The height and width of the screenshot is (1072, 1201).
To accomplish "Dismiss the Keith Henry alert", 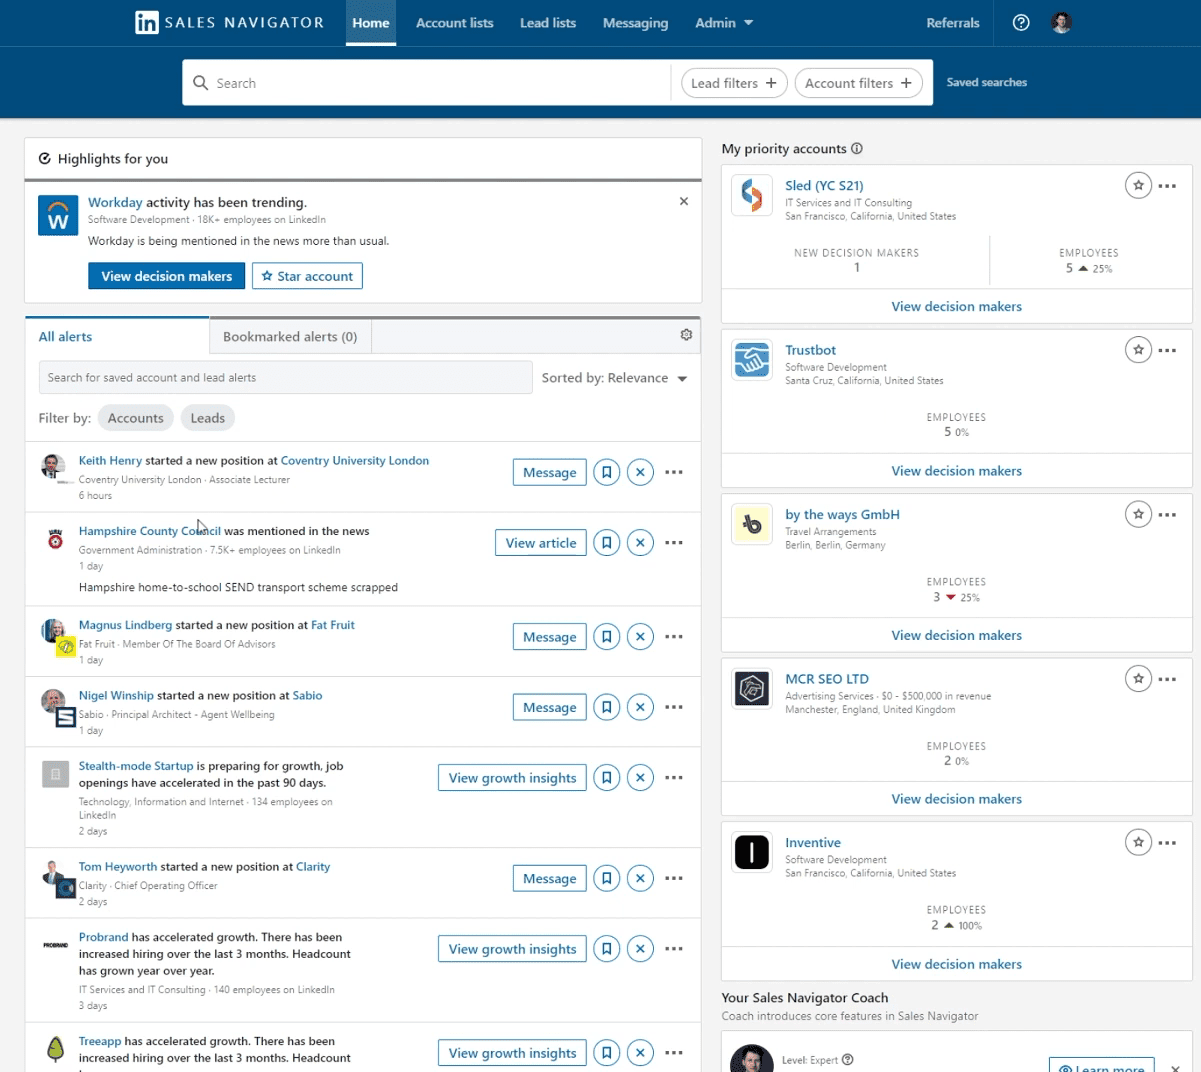I will click(640, 472).
